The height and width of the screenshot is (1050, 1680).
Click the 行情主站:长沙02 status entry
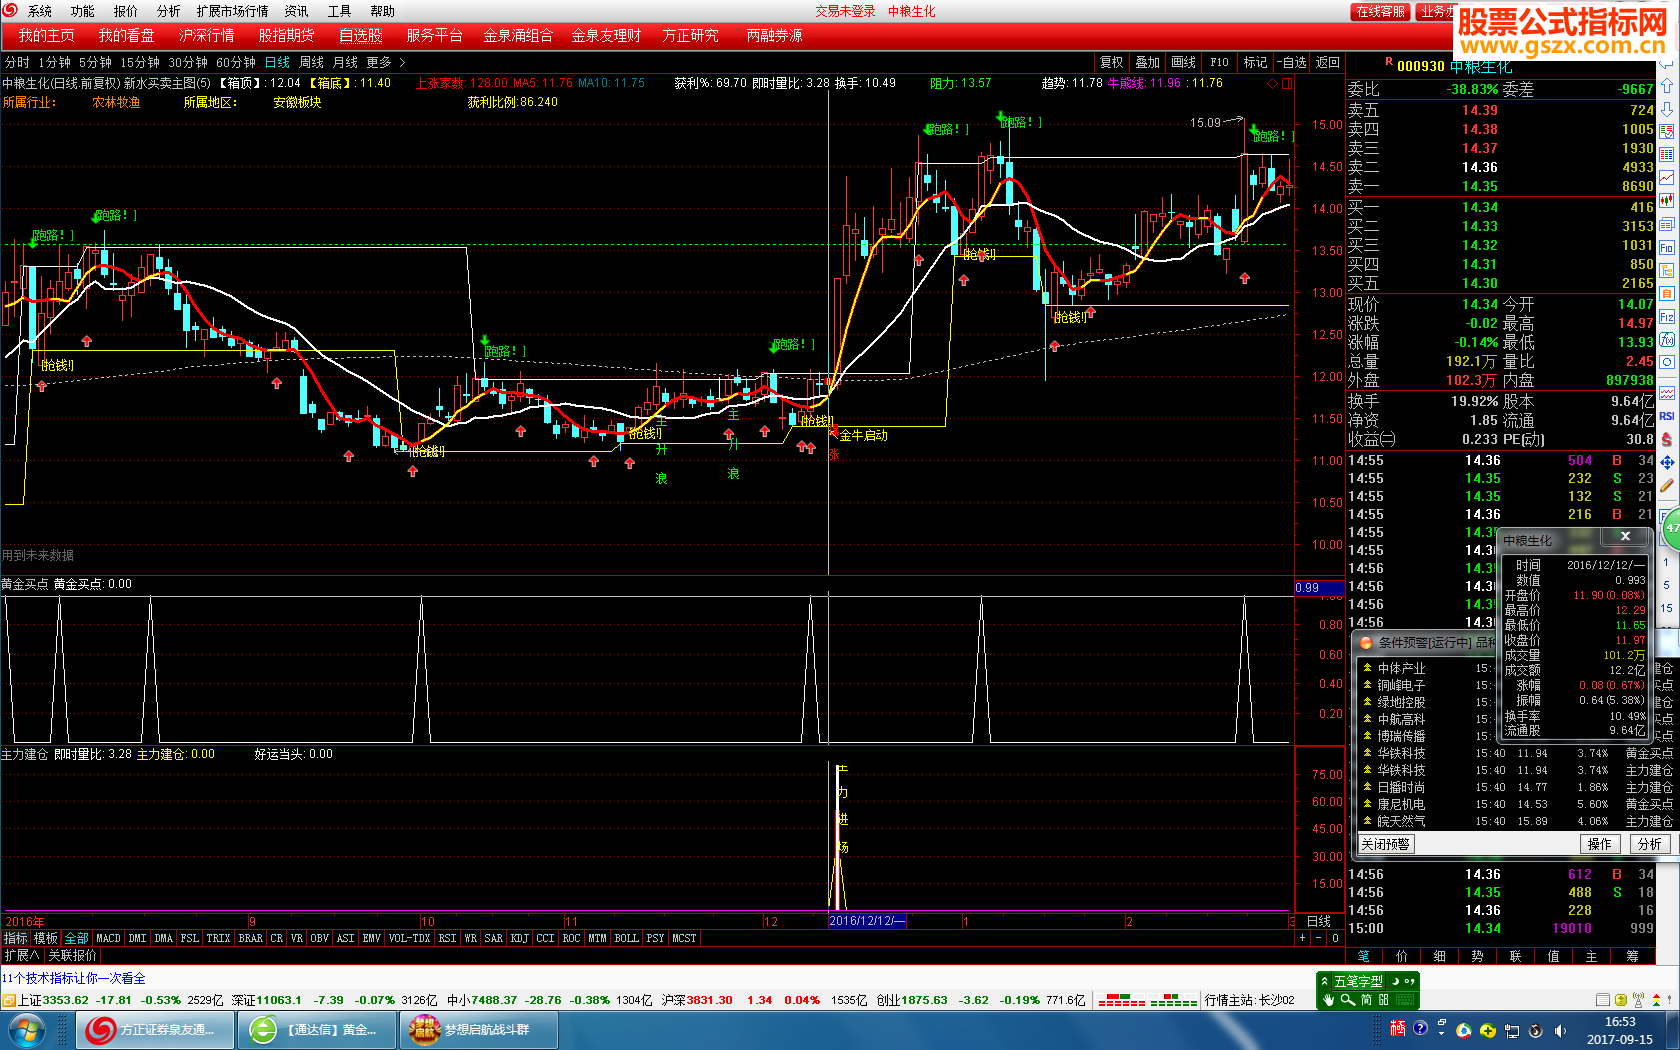pos(1249,1000)
